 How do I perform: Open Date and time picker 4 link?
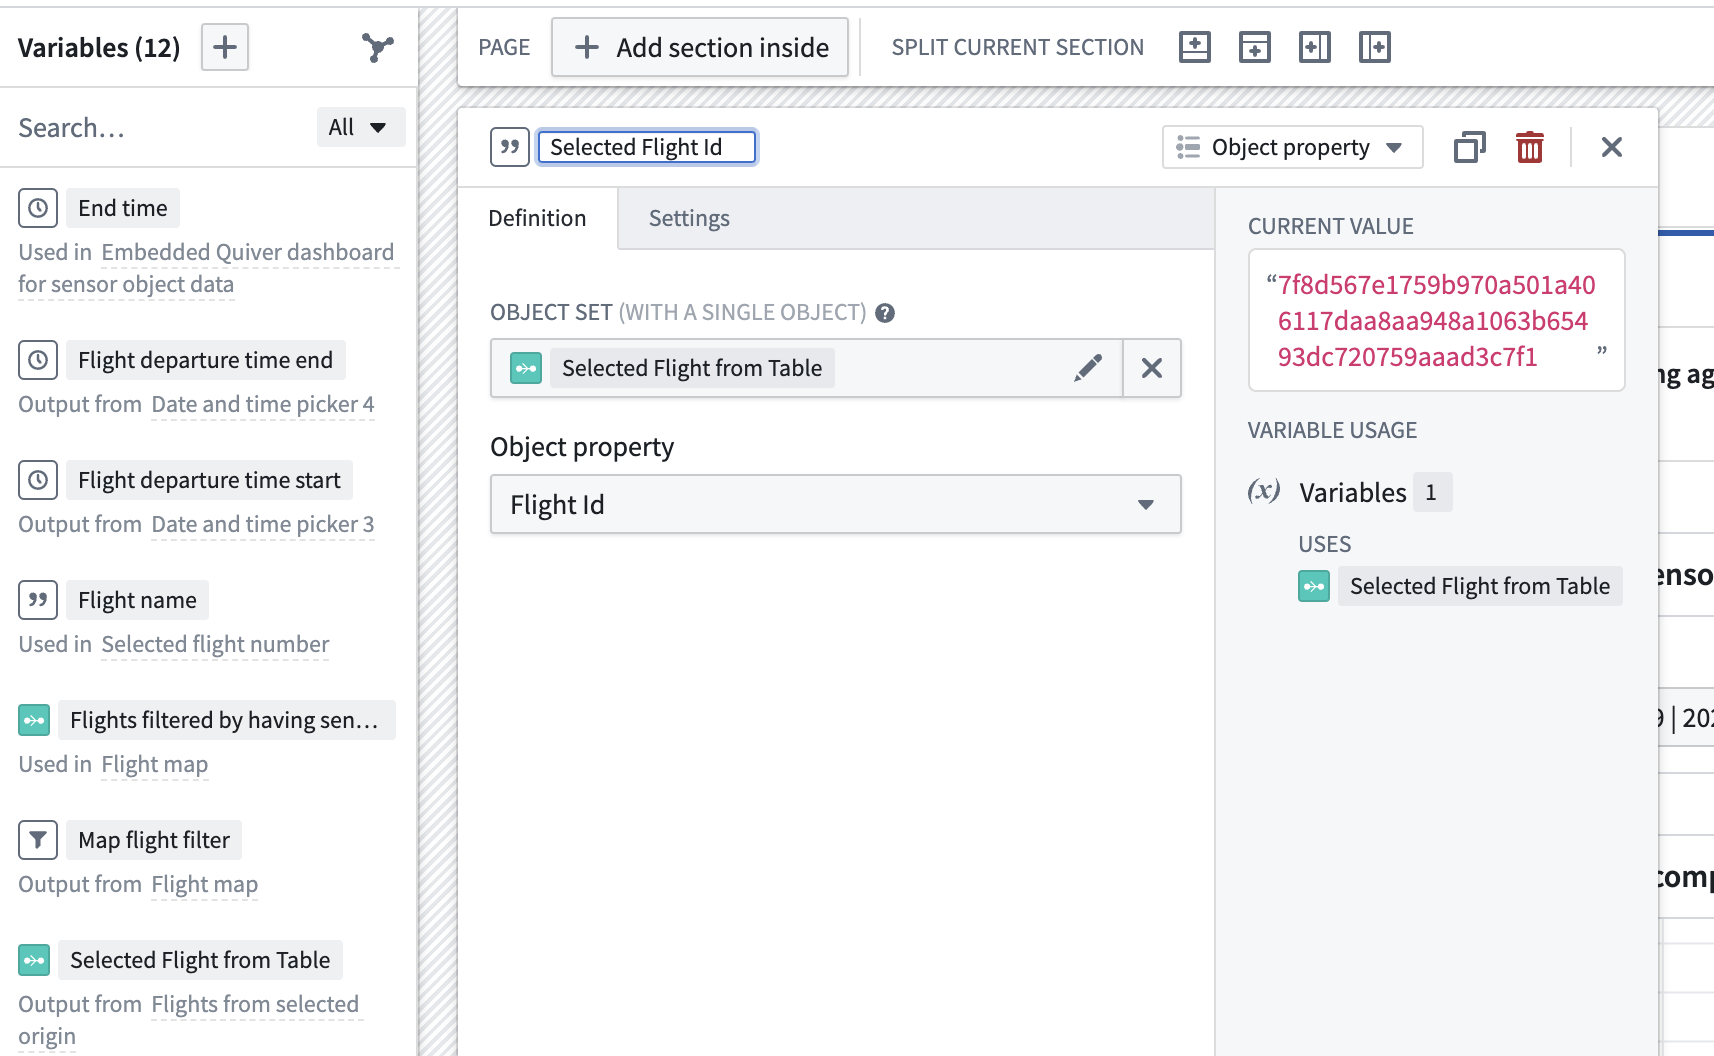tap(263, 404)
